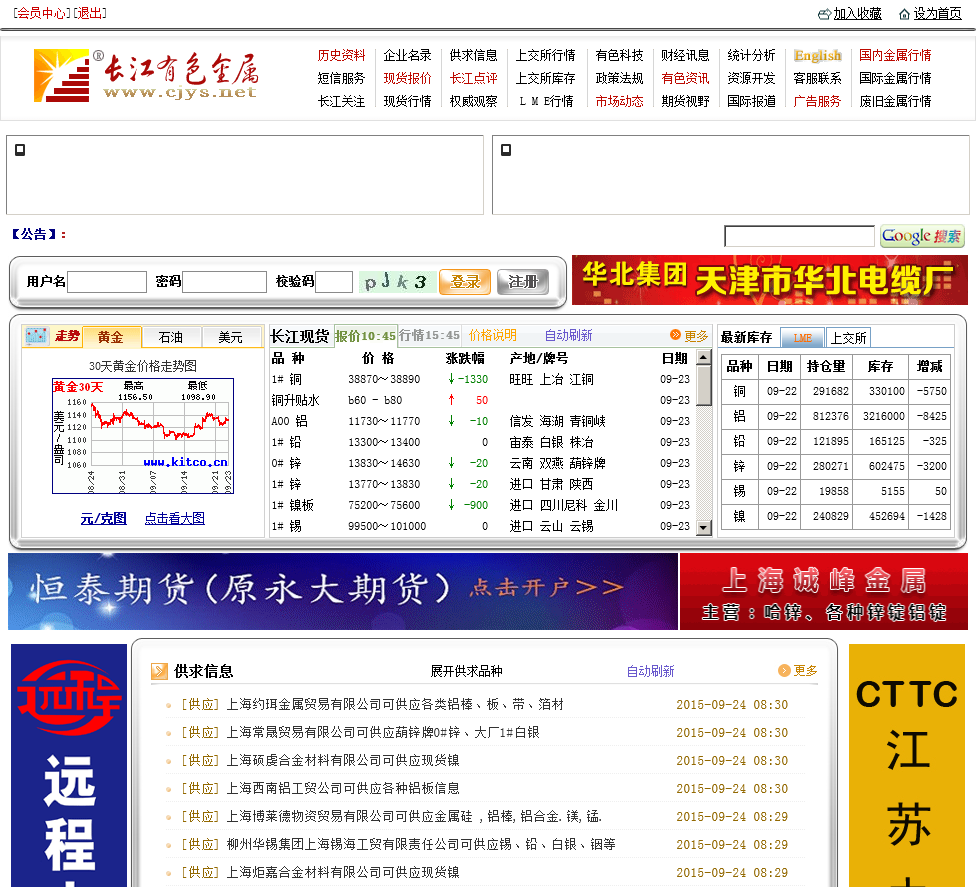The width and height of the screenshot is (976, 887).
Task: Open the 远程 blue side banner
Action: click(x=69, y=766)
